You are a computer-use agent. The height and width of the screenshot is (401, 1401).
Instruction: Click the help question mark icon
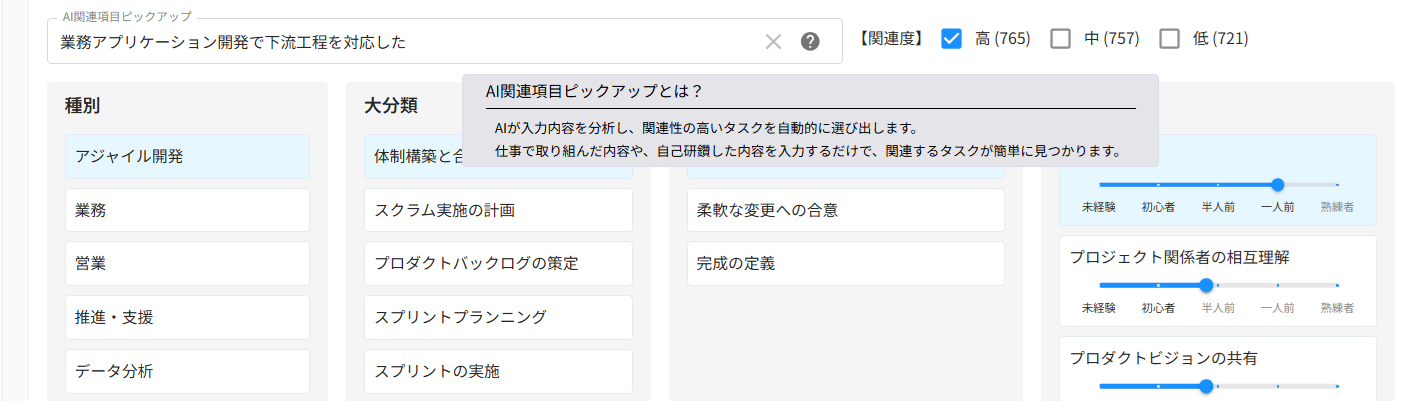[x=810, y=42]
